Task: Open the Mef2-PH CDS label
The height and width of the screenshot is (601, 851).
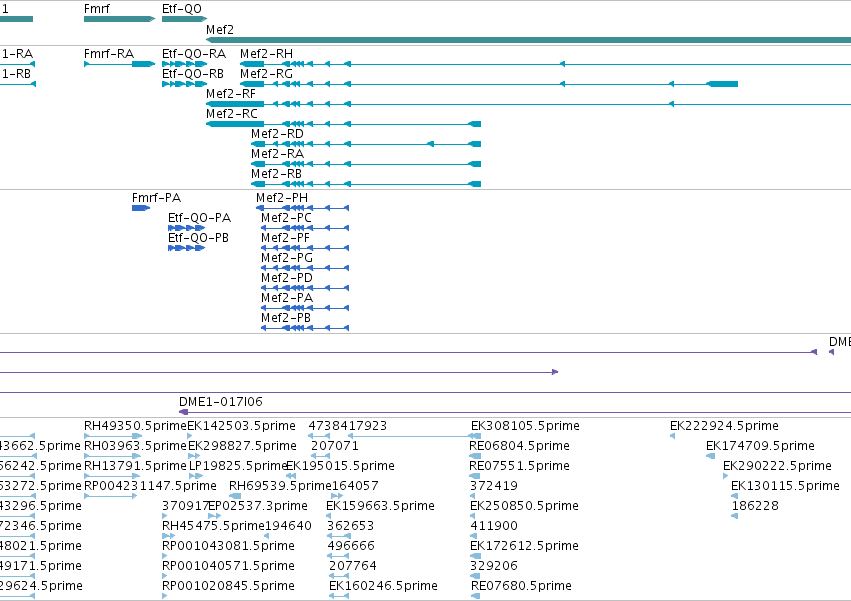Action: [282, 198]
